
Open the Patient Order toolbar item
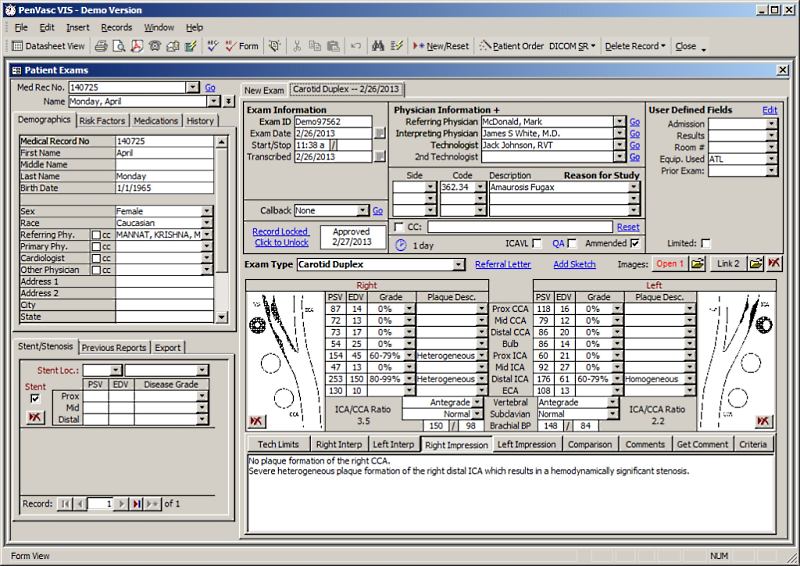(x=512, y=46)
